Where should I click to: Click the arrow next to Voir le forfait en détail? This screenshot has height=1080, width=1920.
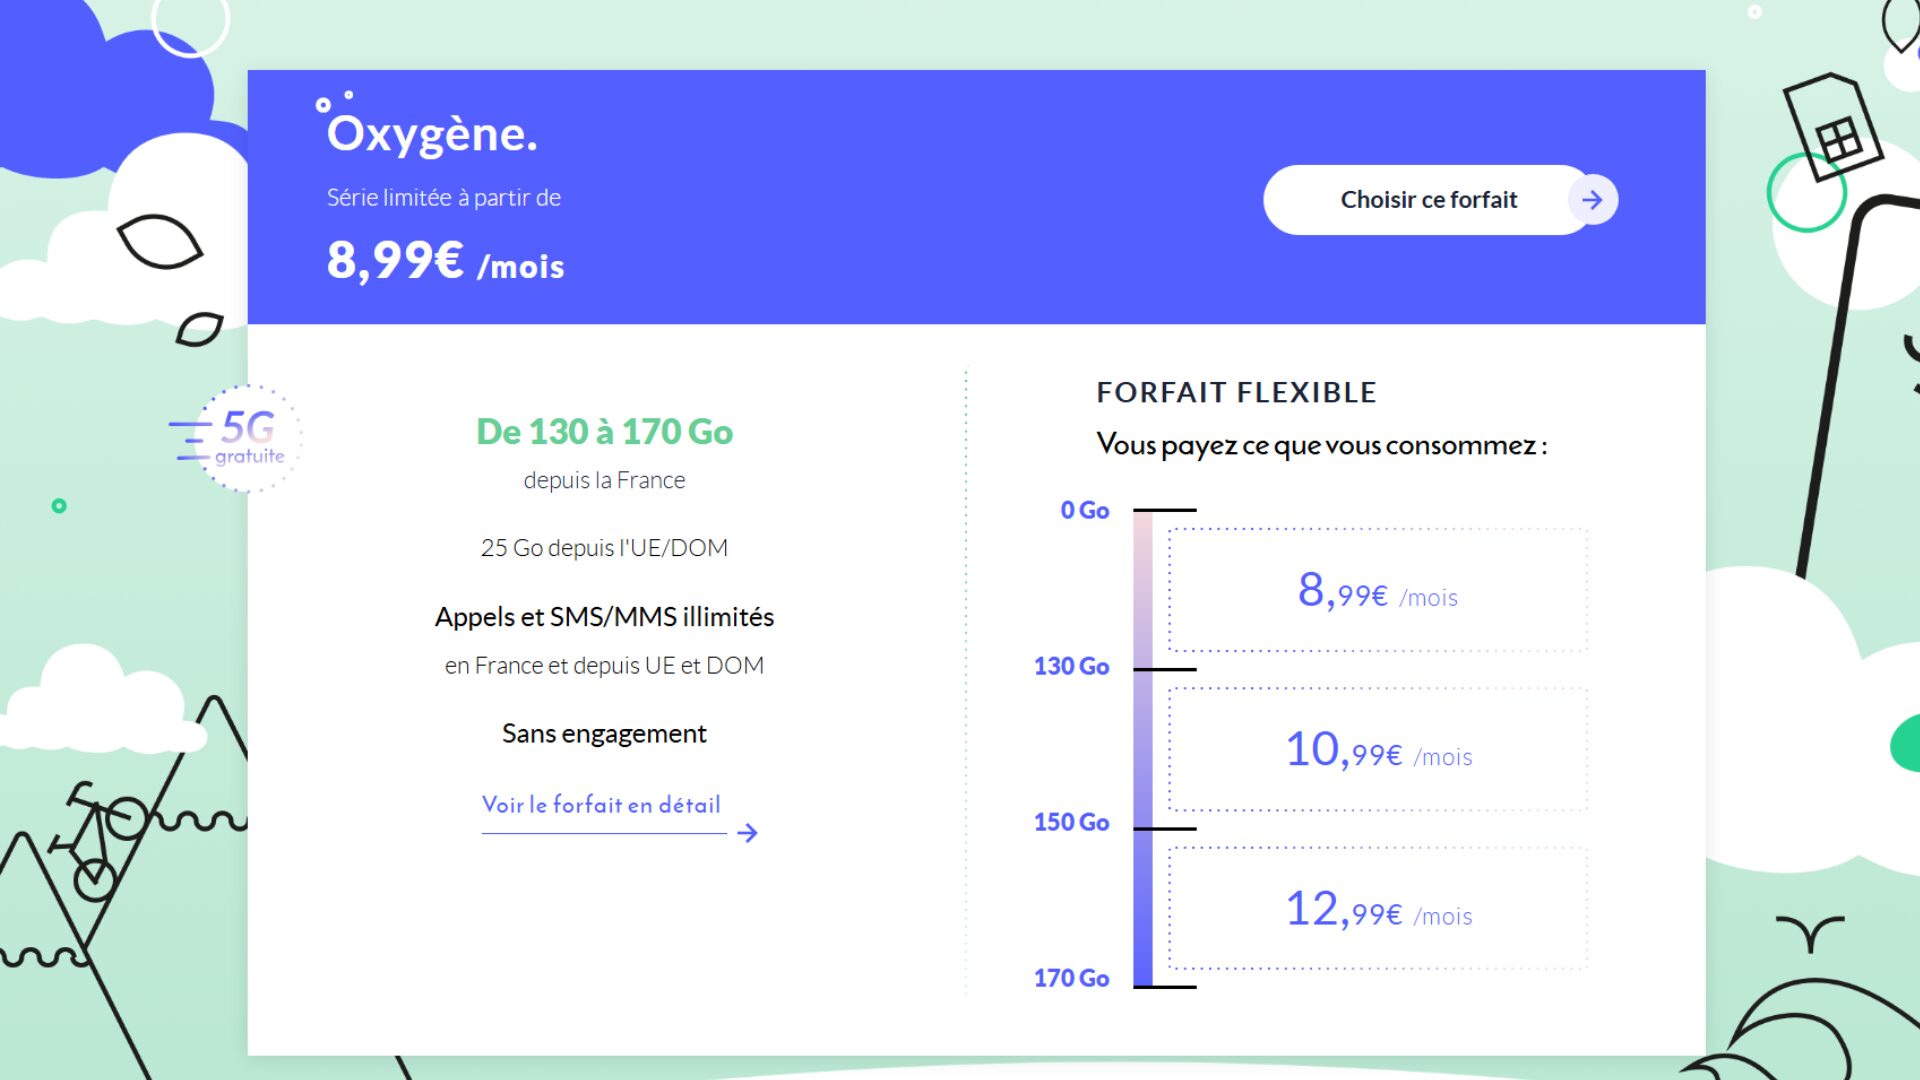click(748, 833)
